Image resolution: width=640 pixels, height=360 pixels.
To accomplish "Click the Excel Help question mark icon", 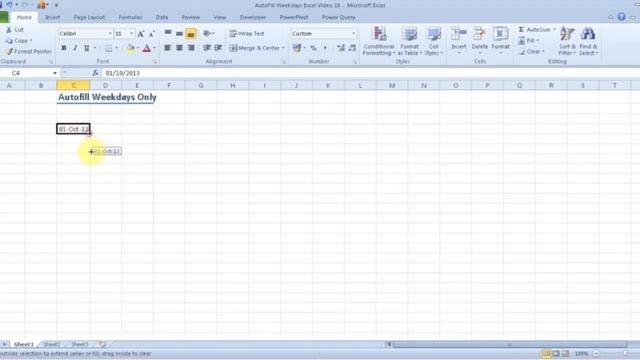I will [x=621, y=17].
